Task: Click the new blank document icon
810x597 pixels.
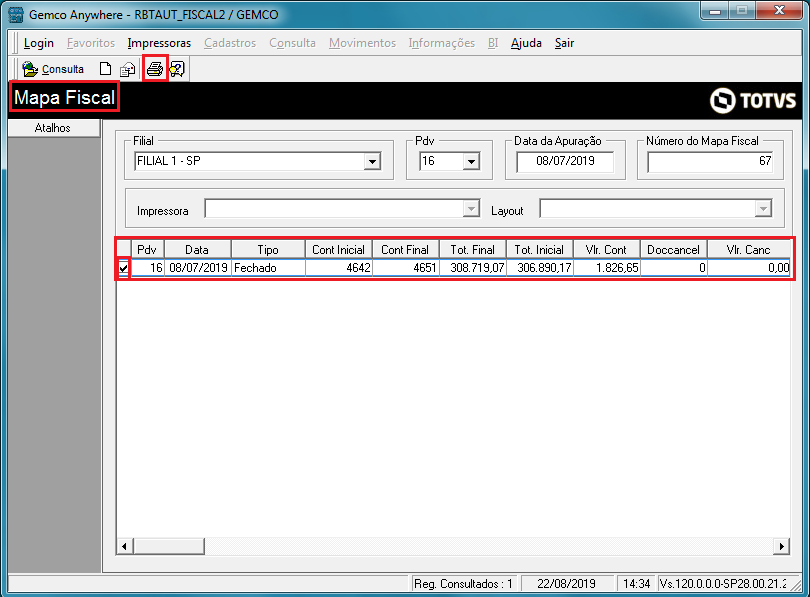Action: tap(105, 69)
